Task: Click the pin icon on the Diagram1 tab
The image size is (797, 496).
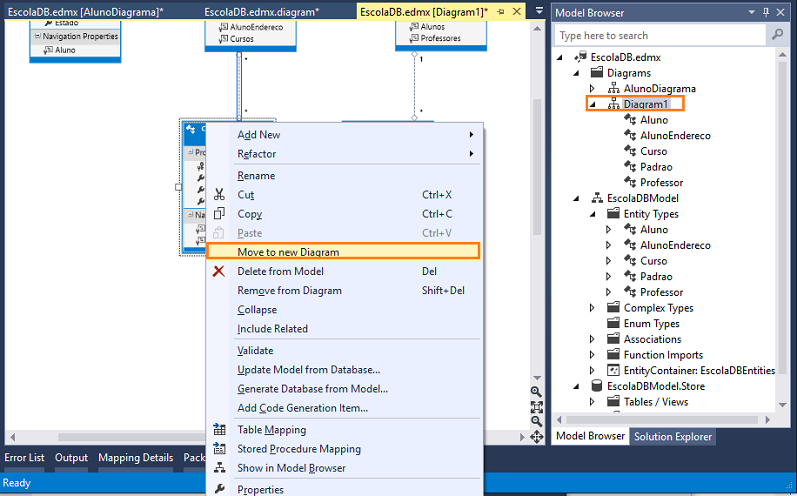Action: [500, 12]
